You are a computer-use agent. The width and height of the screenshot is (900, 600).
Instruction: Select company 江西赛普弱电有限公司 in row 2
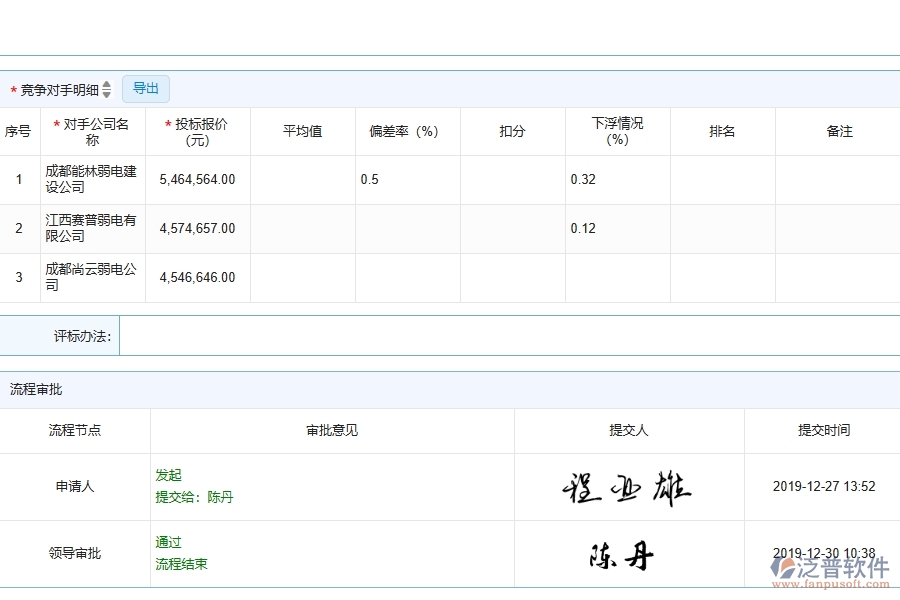tap(92, 228)
